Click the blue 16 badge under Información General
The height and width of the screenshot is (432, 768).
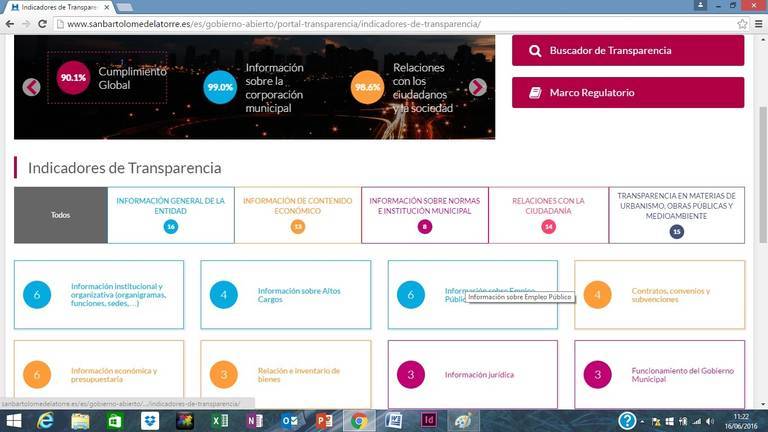170,227
